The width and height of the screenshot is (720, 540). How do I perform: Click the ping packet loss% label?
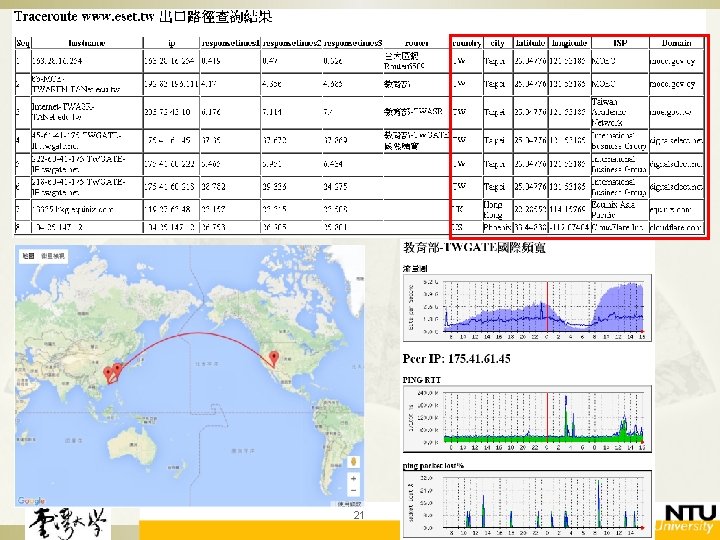(433, 466)
